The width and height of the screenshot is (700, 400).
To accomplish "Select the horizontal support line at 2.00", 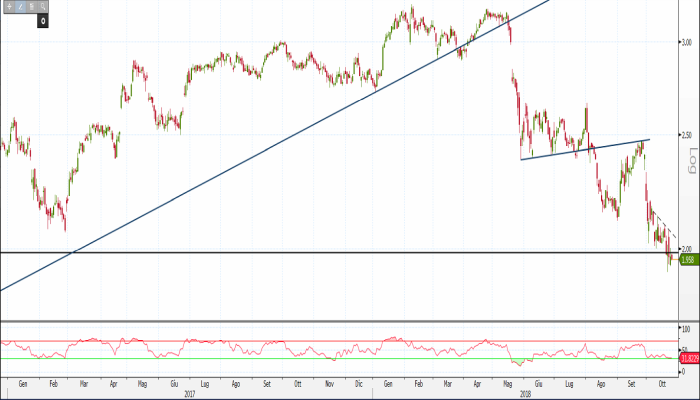I will point(300,253).
